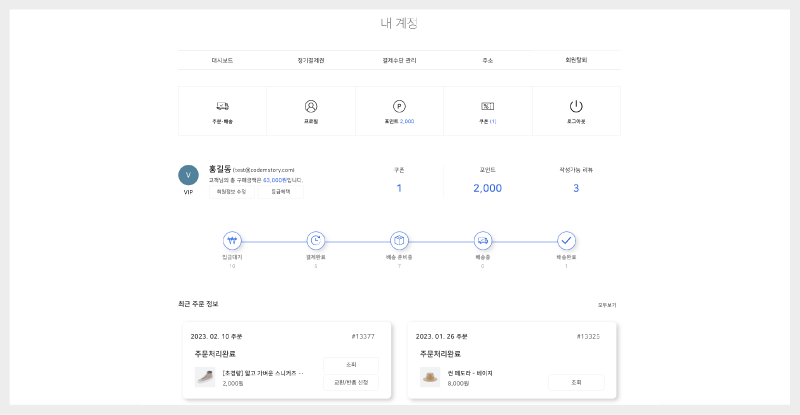Image resolution: width=800 pixels, height=415 pixels.
Task: Open the 배송중 truck status icon
Action: tap(483, 241)
